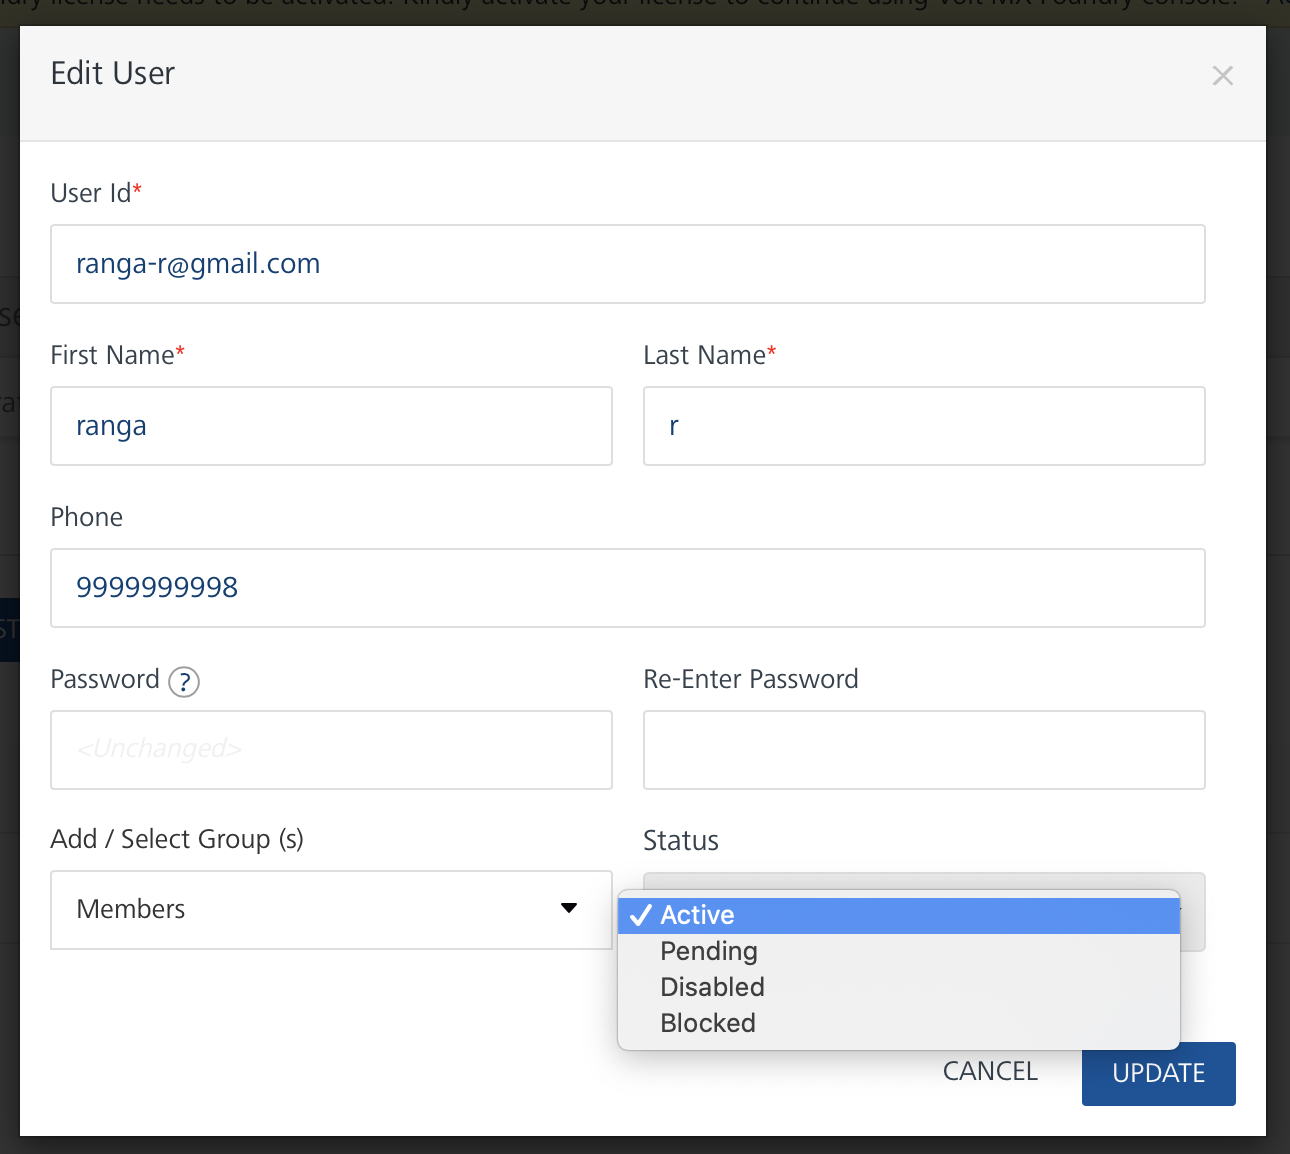Click the Status field label
The image size is (1290, 1154).
(x=681, y=841)
